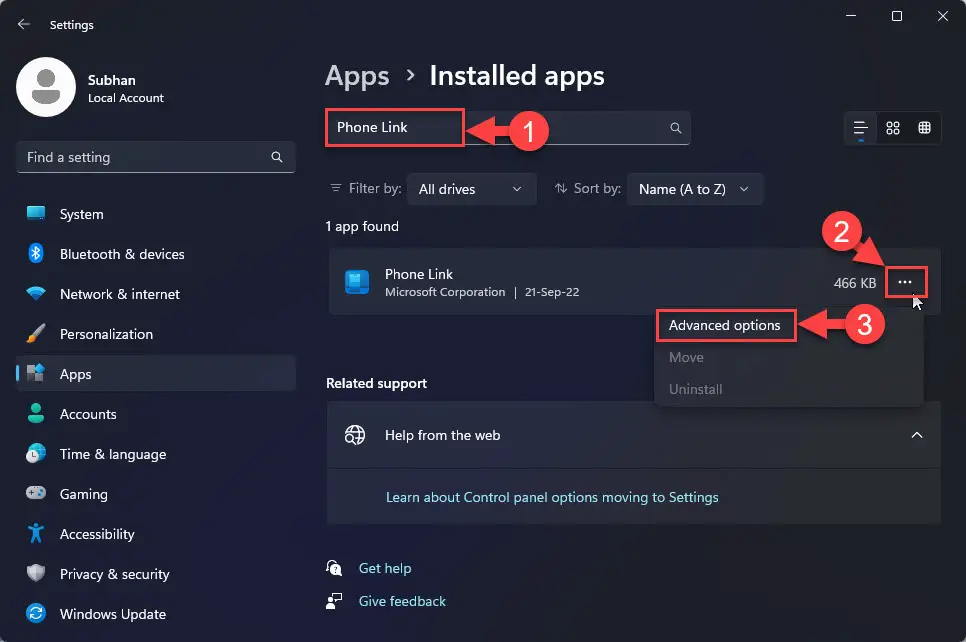Click the paintbrush Personalization icon

pos(36,333)
